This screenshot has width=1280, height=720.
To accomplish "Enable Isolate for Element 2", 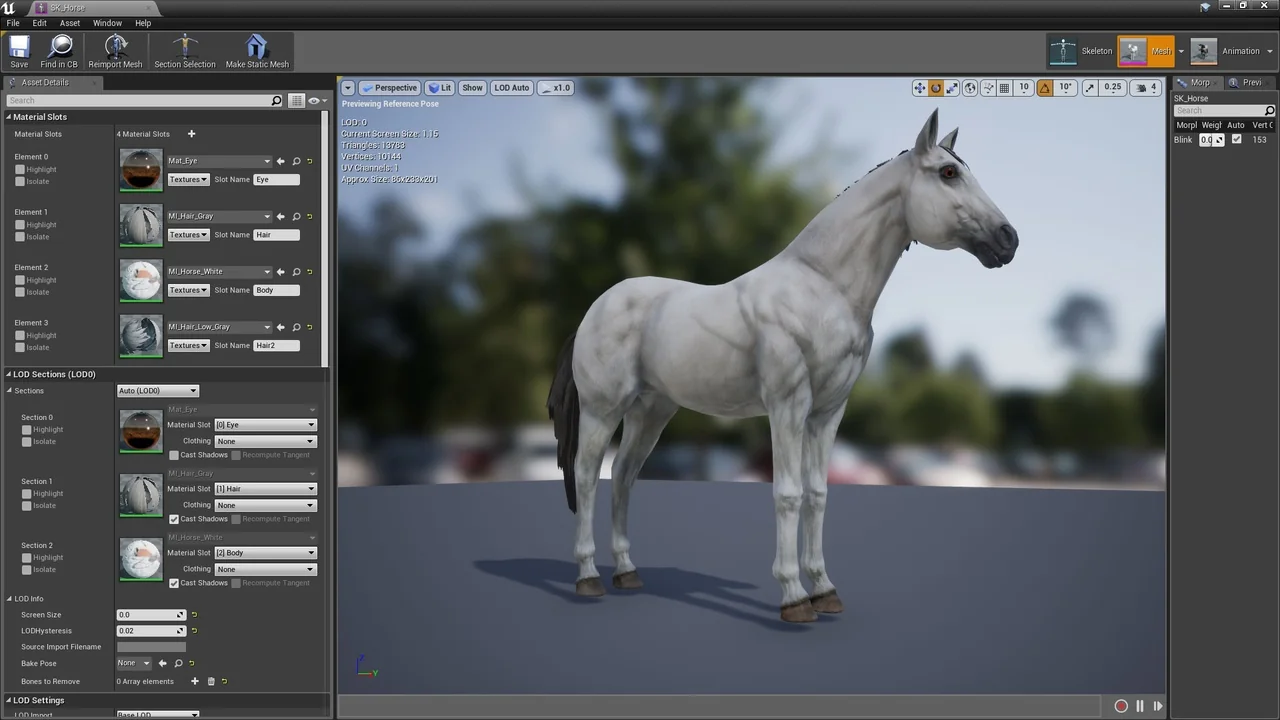I will coord(20,292).
